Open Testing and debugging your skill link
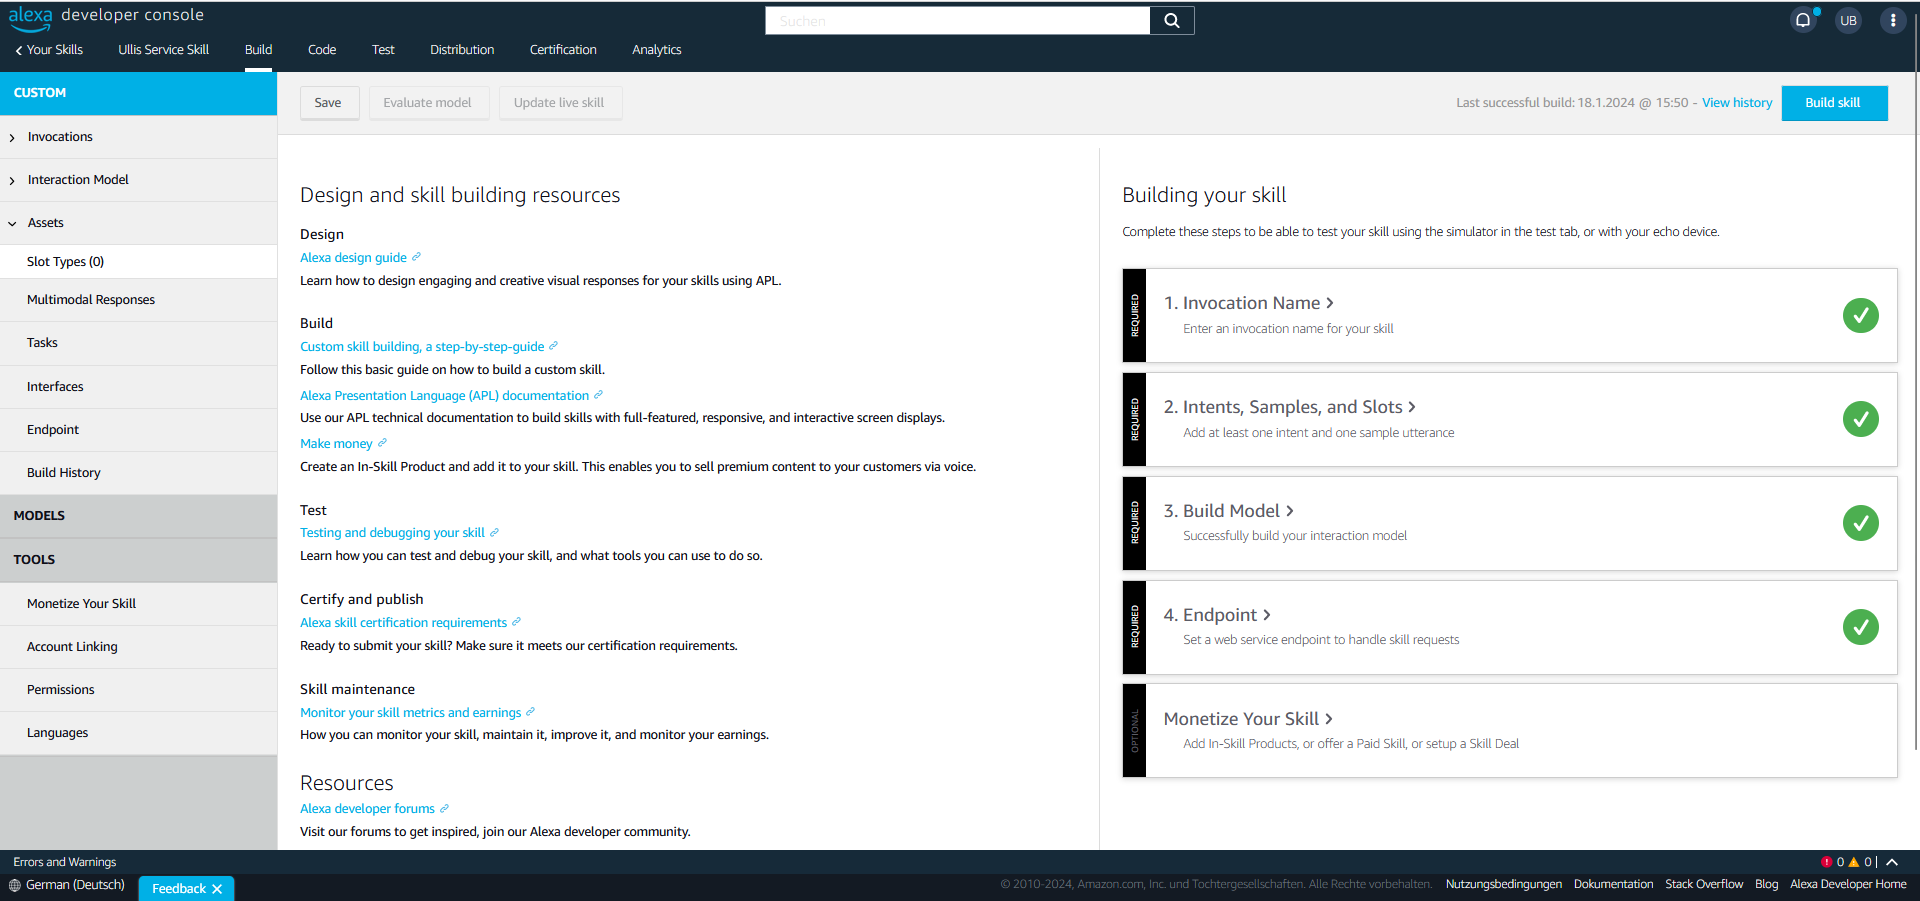1920x901 pixels. click(392, 533)
